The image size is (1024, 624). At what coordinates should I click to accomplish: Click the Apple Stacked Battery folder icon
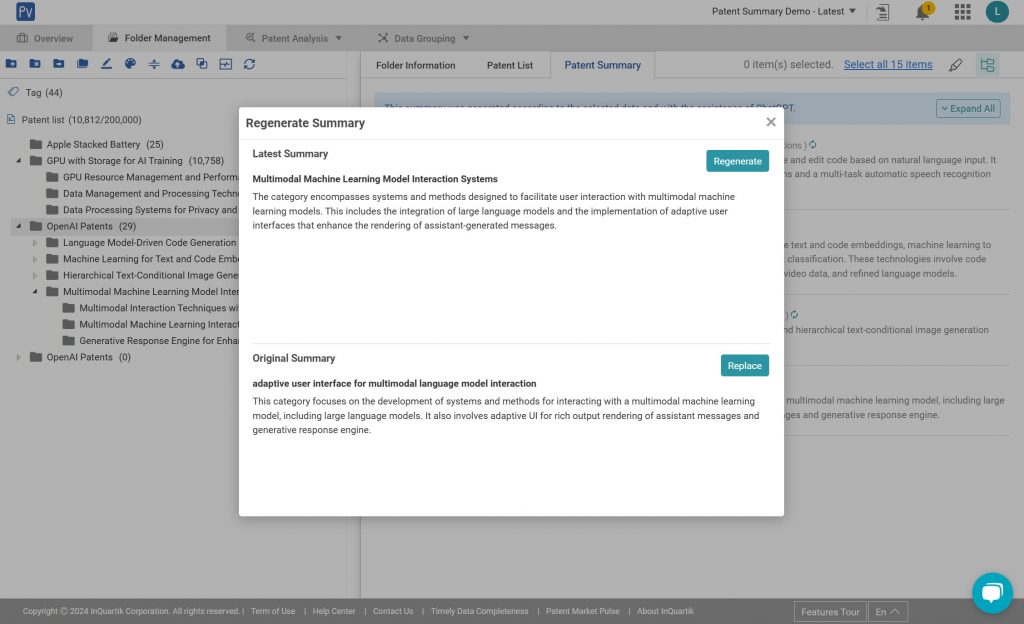click(x=36, y=144)
